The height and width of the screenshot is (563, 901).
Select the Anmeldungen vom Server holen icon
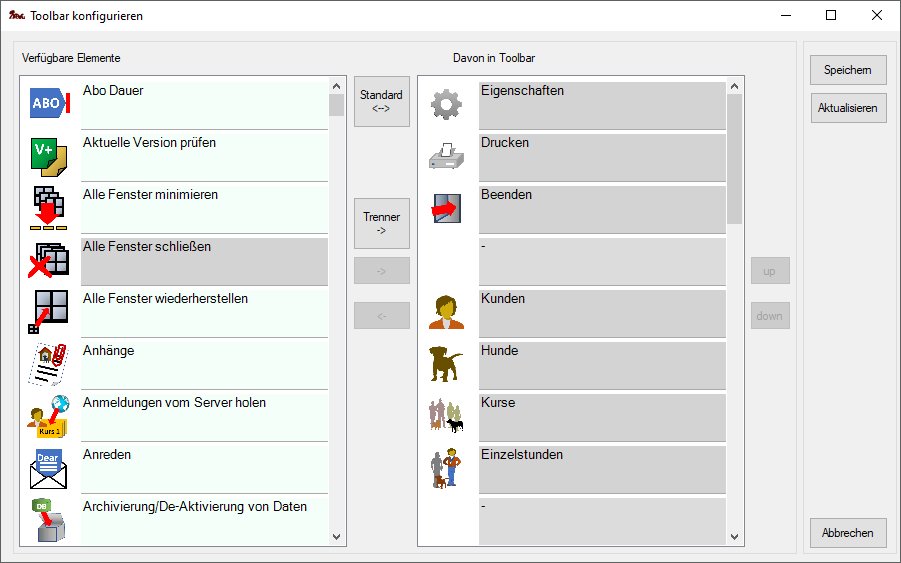(x=48, y=416)
